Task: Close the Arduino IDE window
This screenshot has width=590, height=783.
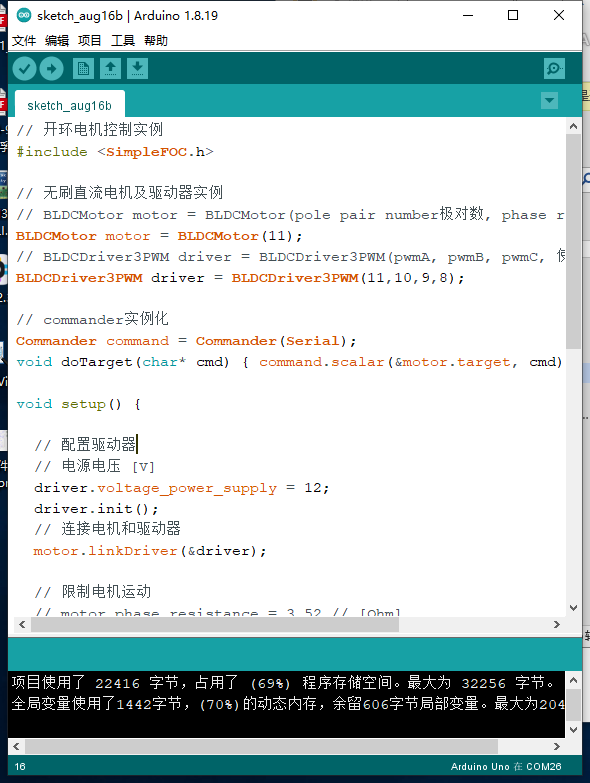Action: coord(559,15)
